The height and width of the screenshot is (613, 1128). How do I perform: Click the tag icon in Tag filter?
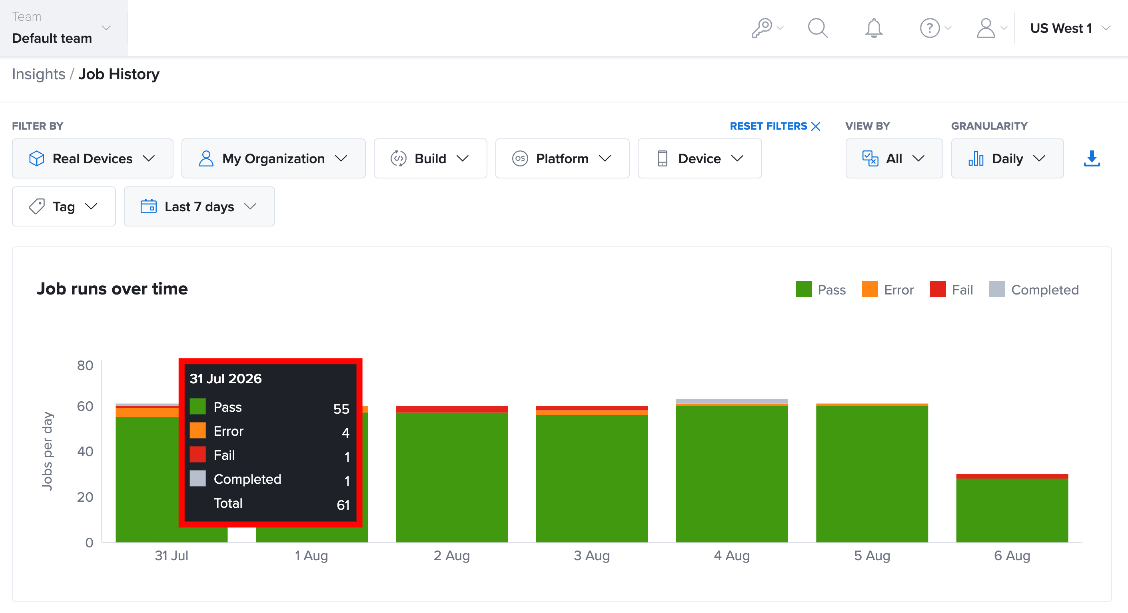click(37, 206)
